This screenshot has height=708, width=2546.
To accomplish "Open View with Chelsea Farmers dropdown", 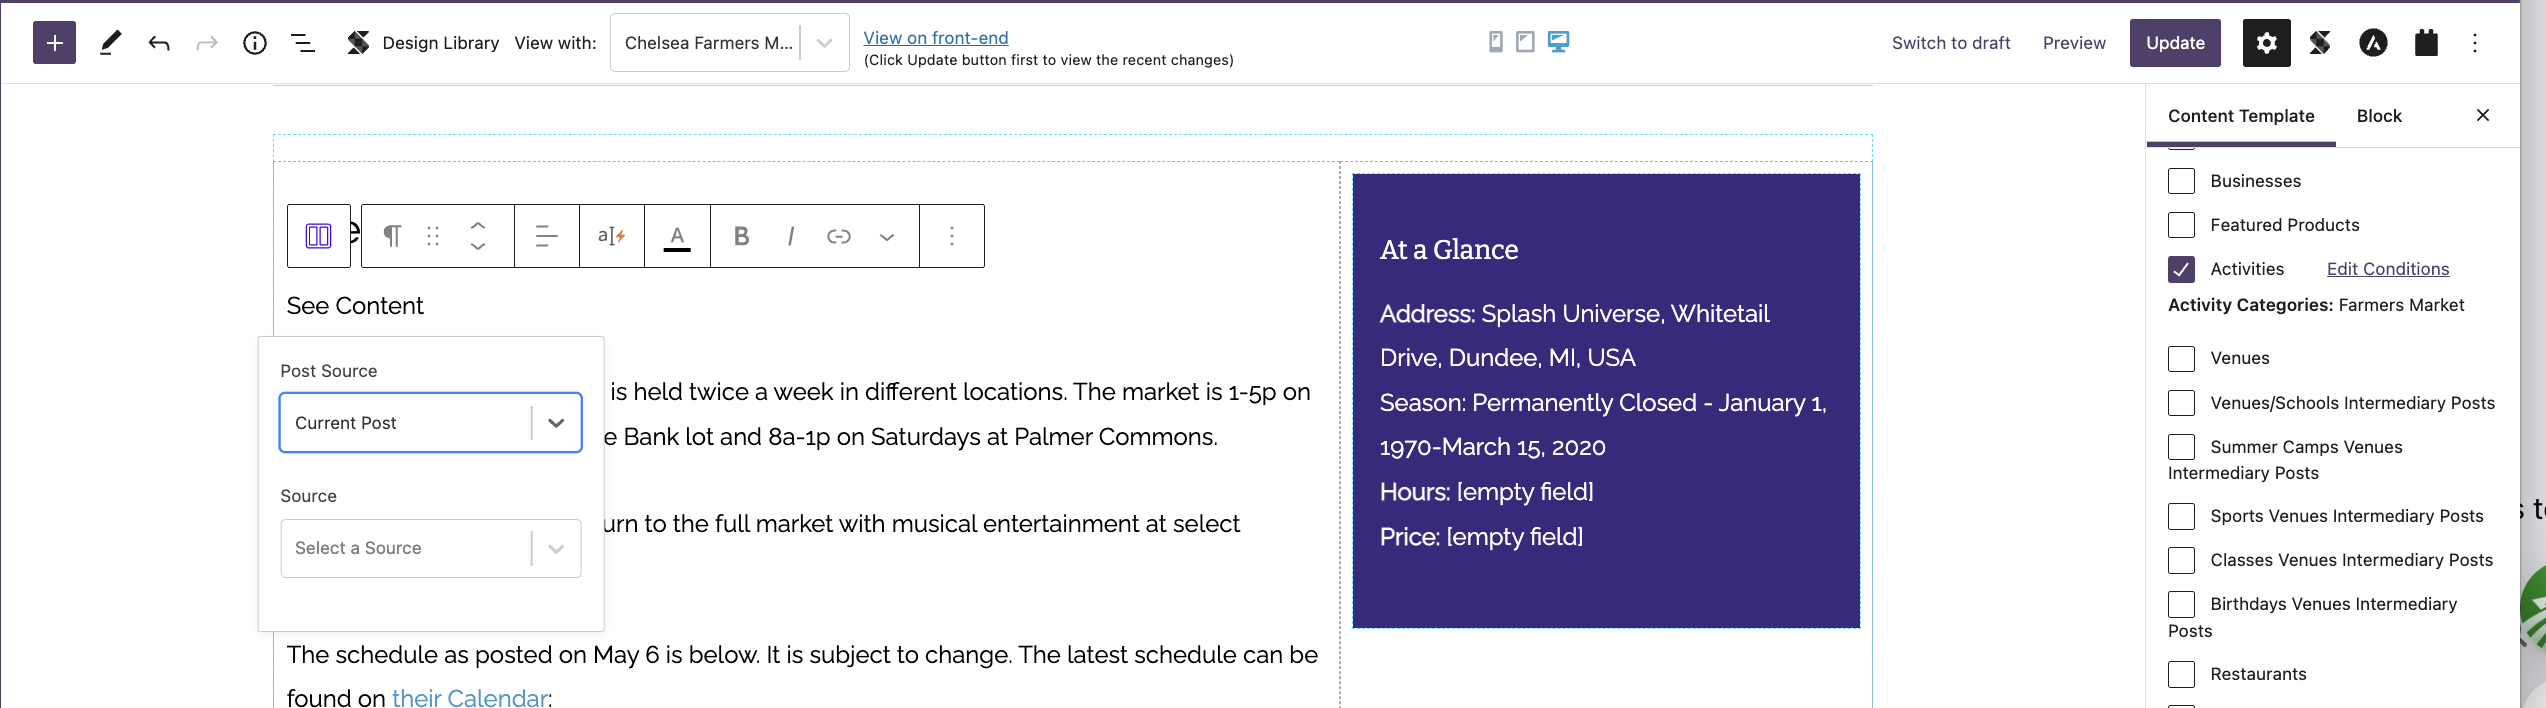I will pos(730,43).
